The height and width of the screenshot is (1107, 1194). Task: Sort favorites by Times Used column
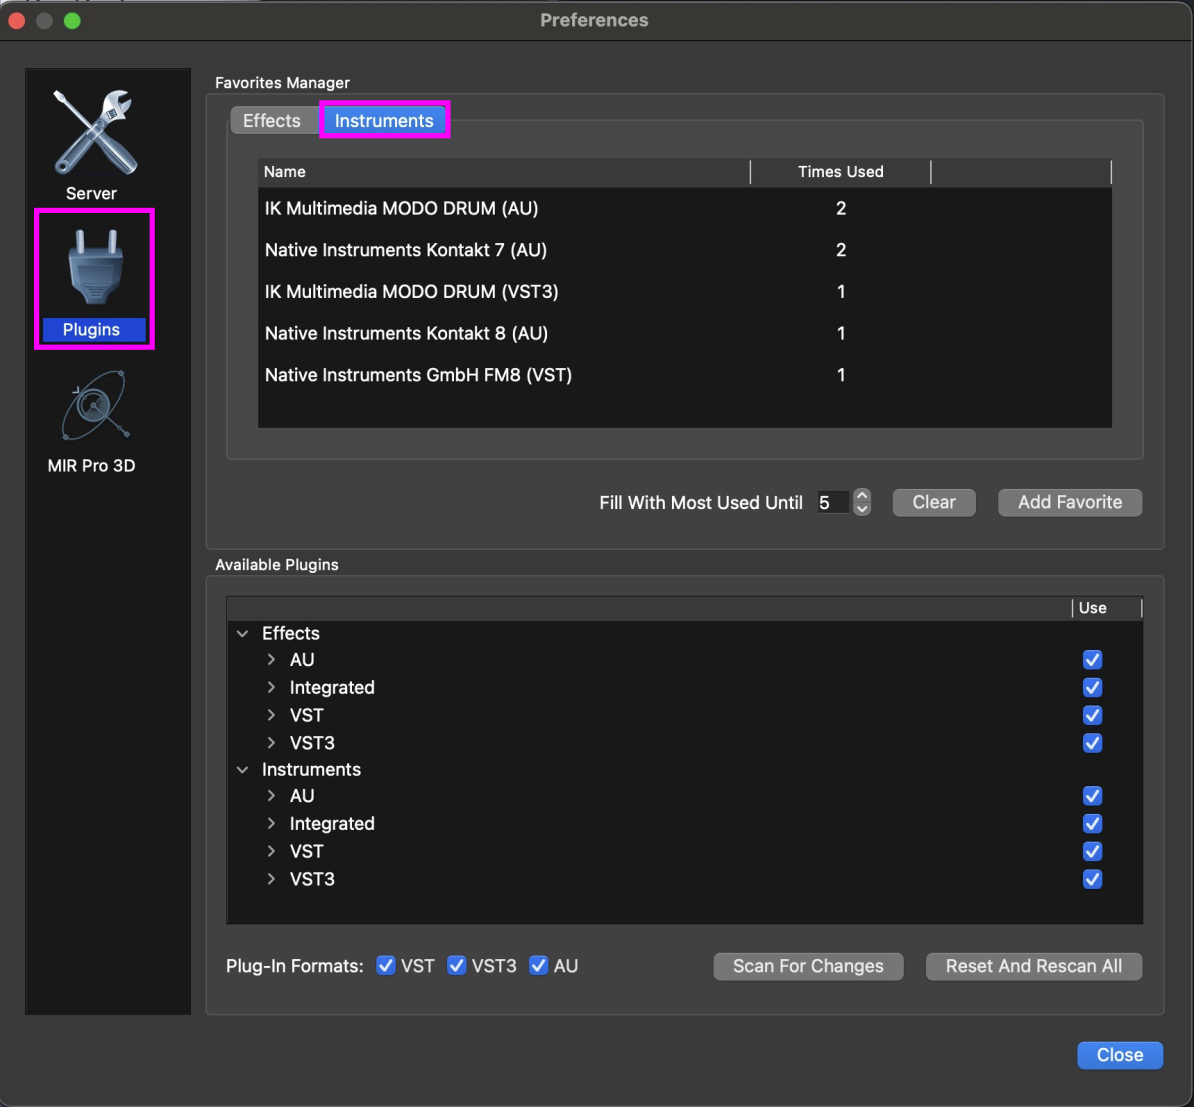(x=840, y=172)
